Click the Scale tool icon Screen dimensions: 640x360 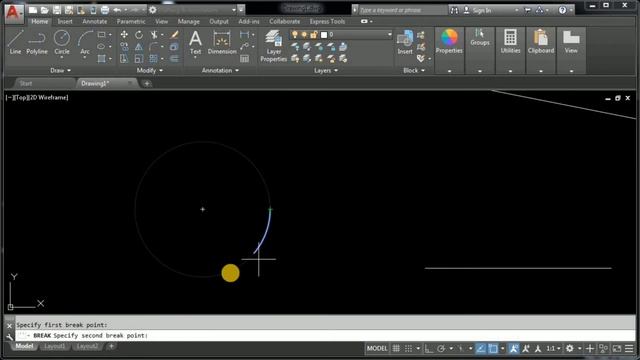click(x=139, y=59)
